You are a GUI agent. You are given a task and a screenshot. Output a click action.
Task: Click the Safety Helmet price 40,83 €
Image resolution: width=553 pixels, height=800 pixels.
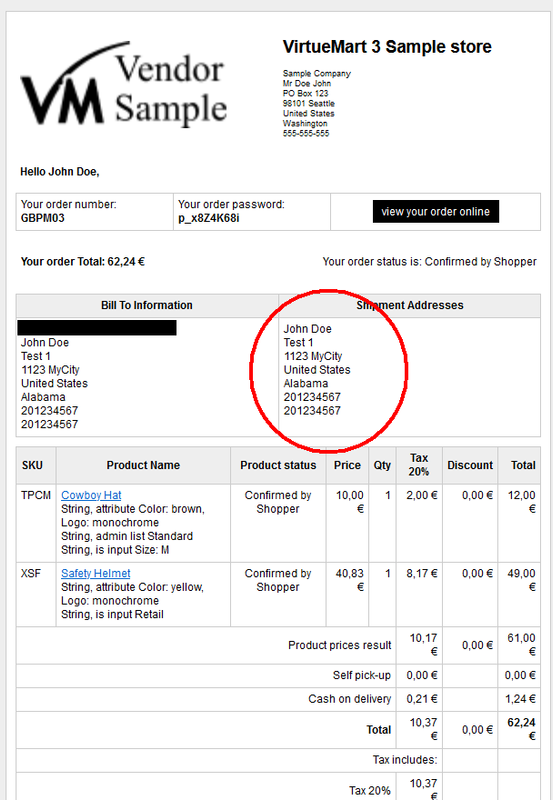350,580
